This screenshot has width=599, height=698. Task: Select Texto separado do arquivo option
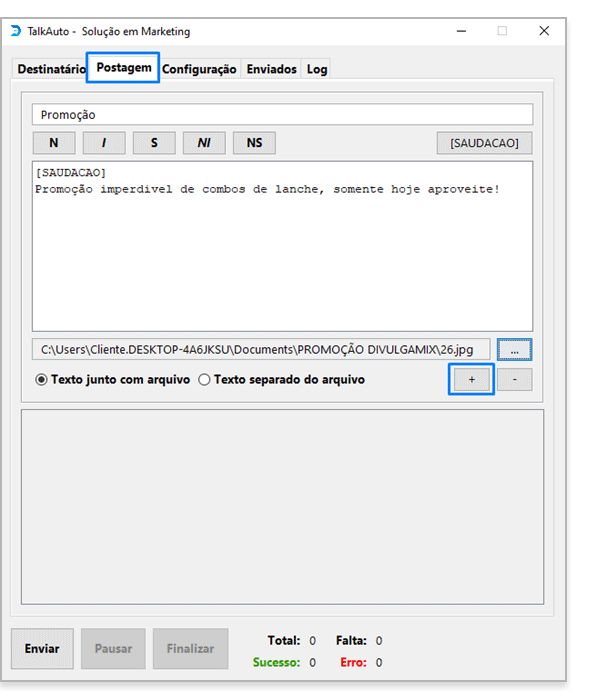tap(282, 380)
